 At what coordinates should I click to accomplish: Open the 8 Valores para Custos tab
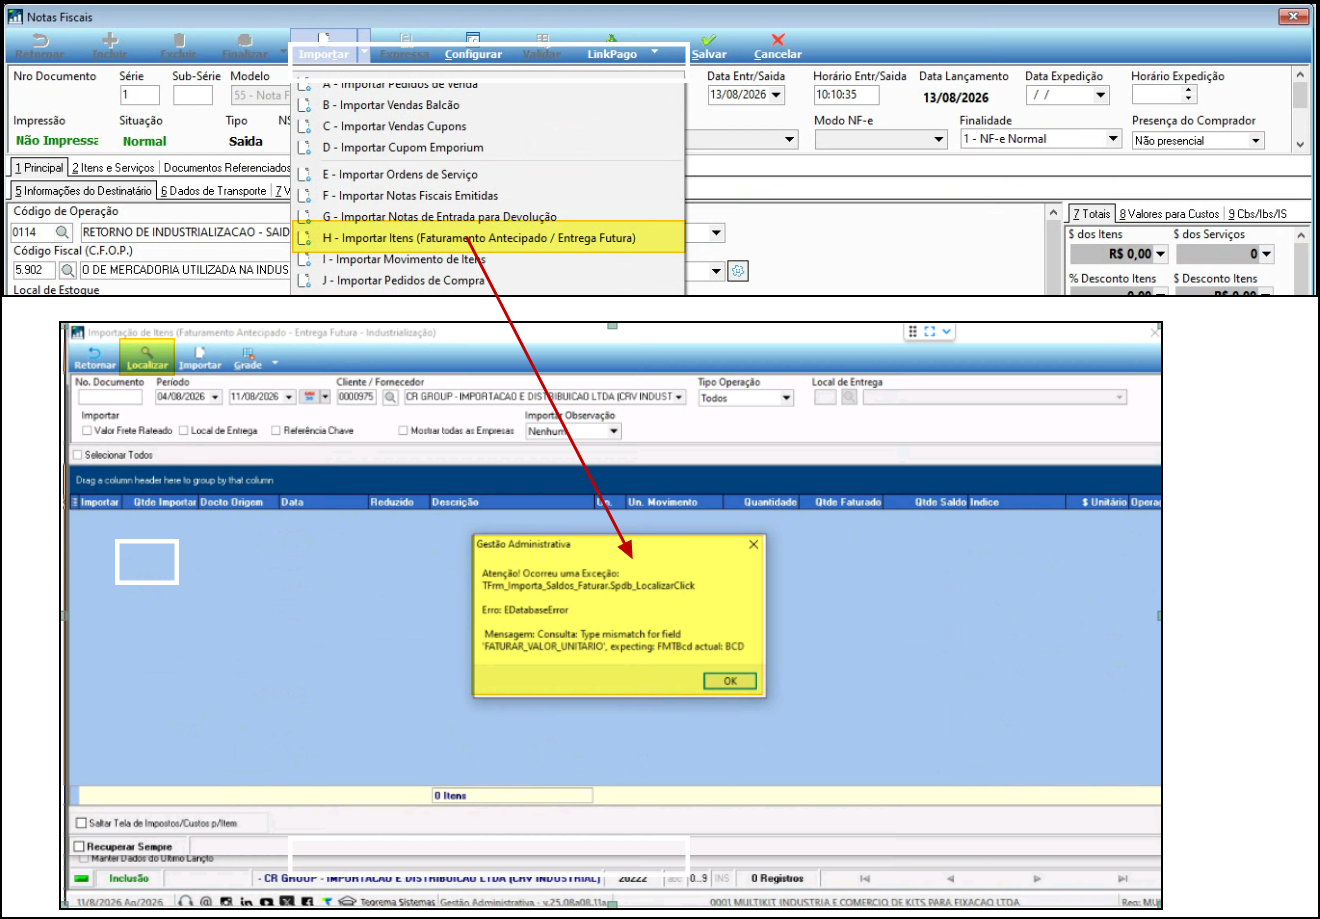[1169, 214]
